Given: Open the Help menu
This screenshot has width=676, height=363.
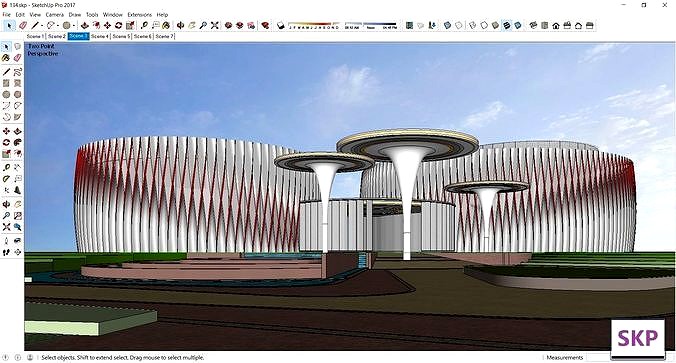Looking at the screenshot, I should pos(162,15).
